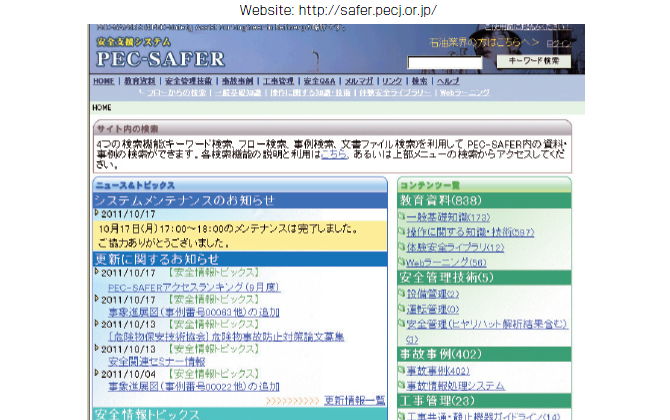Viewport: 670px width, 420px height.
Task: Click the コンテンツ一覧 panel title
Action: pyautogui.click(x=430, y=185)
